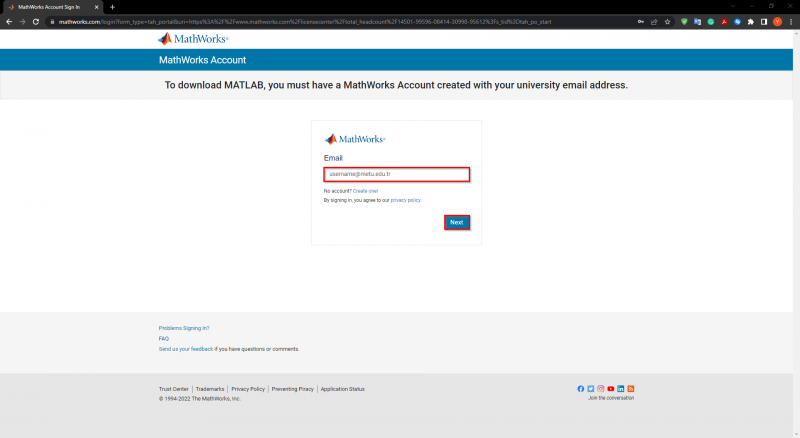Click into the Email input field
Viewport: 800px width, 438px height.
[397, 174]
